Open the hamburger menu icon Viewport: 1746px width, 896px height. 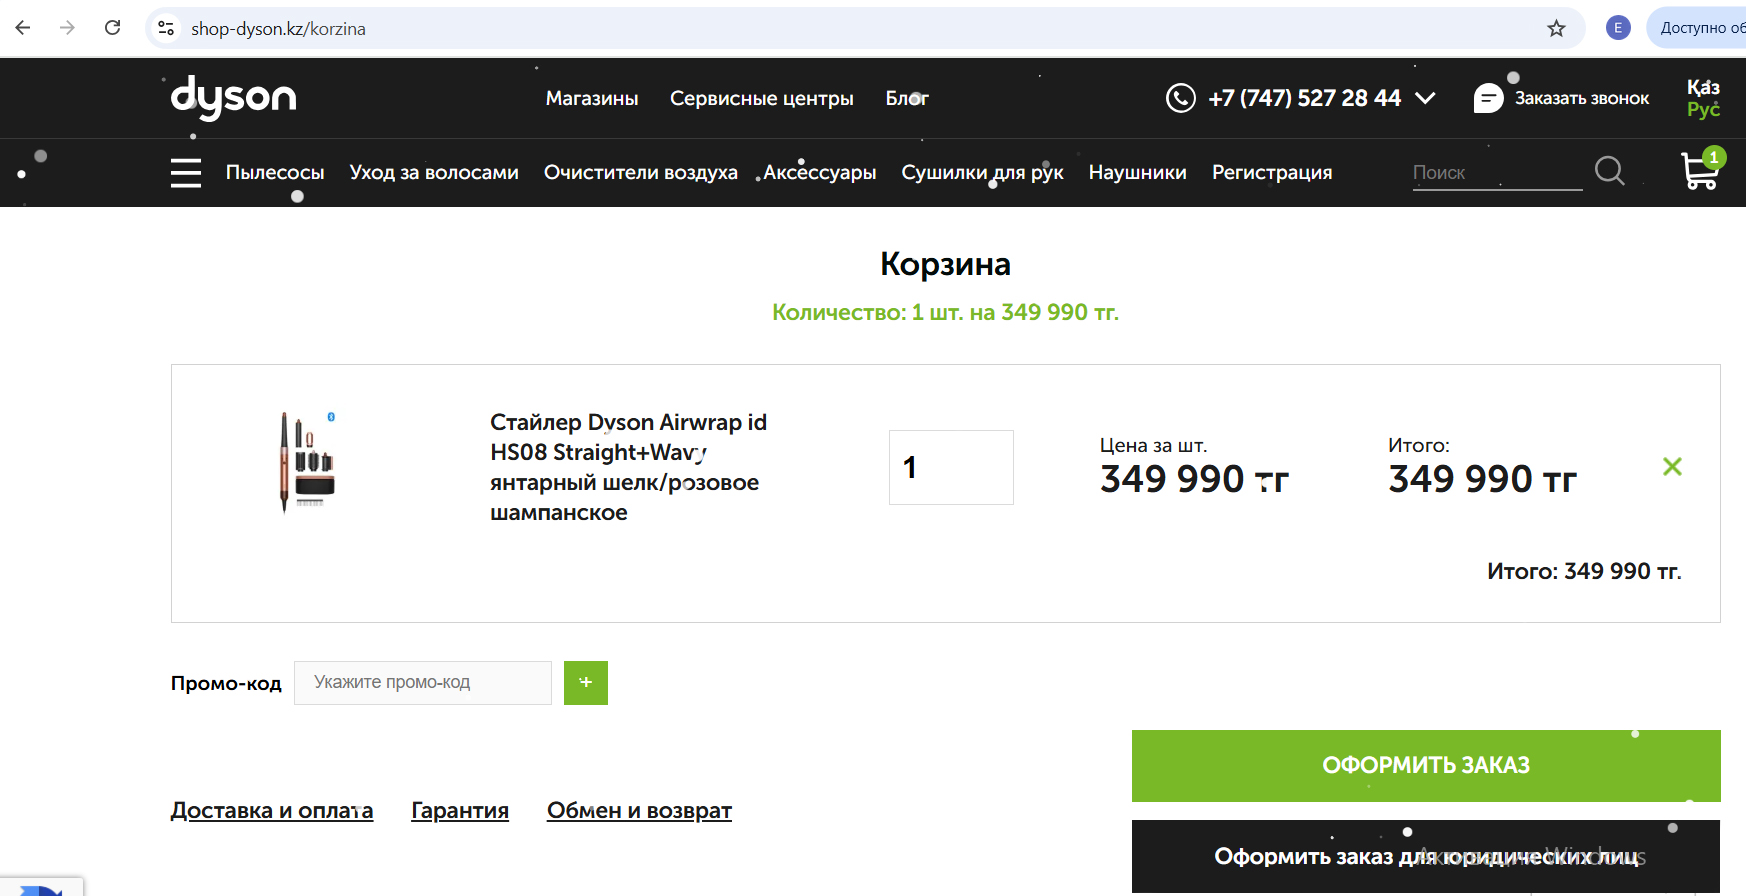186,173
